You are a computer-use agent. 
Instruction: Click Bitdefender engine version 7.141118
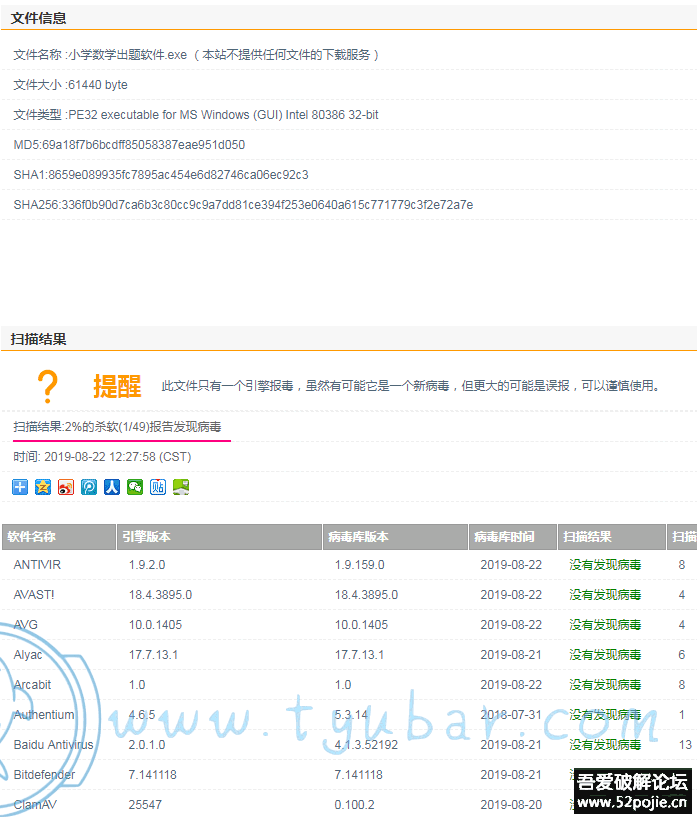pyautogui.click(x=153, y=775)
